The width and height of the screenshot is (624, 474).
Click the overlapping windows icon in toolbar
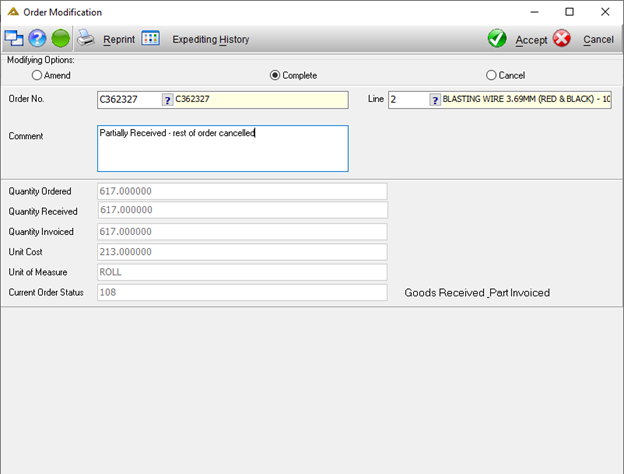14,39
